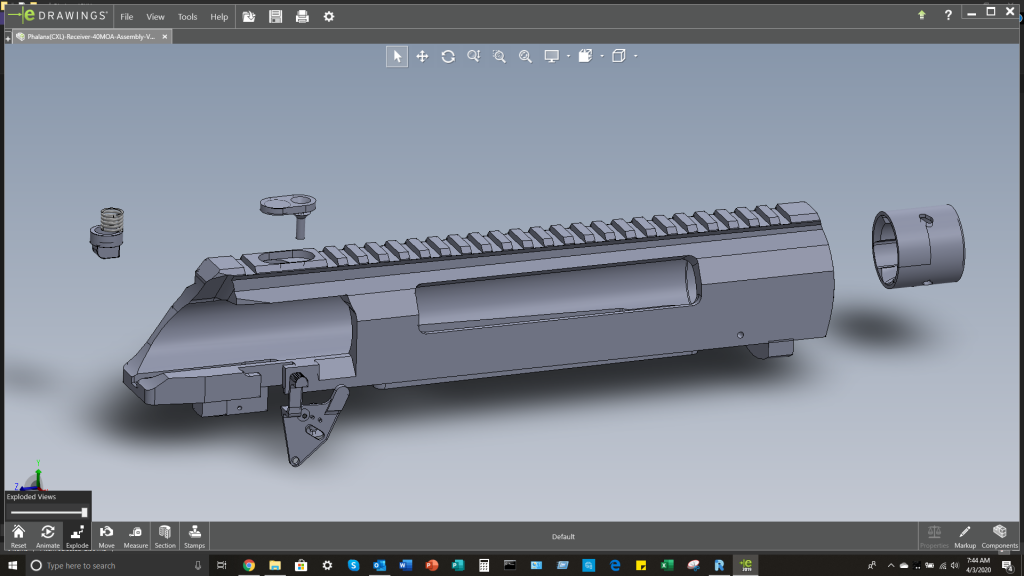Toggle the Explode tool
The image size is (1024, 576).
[77, 536]
